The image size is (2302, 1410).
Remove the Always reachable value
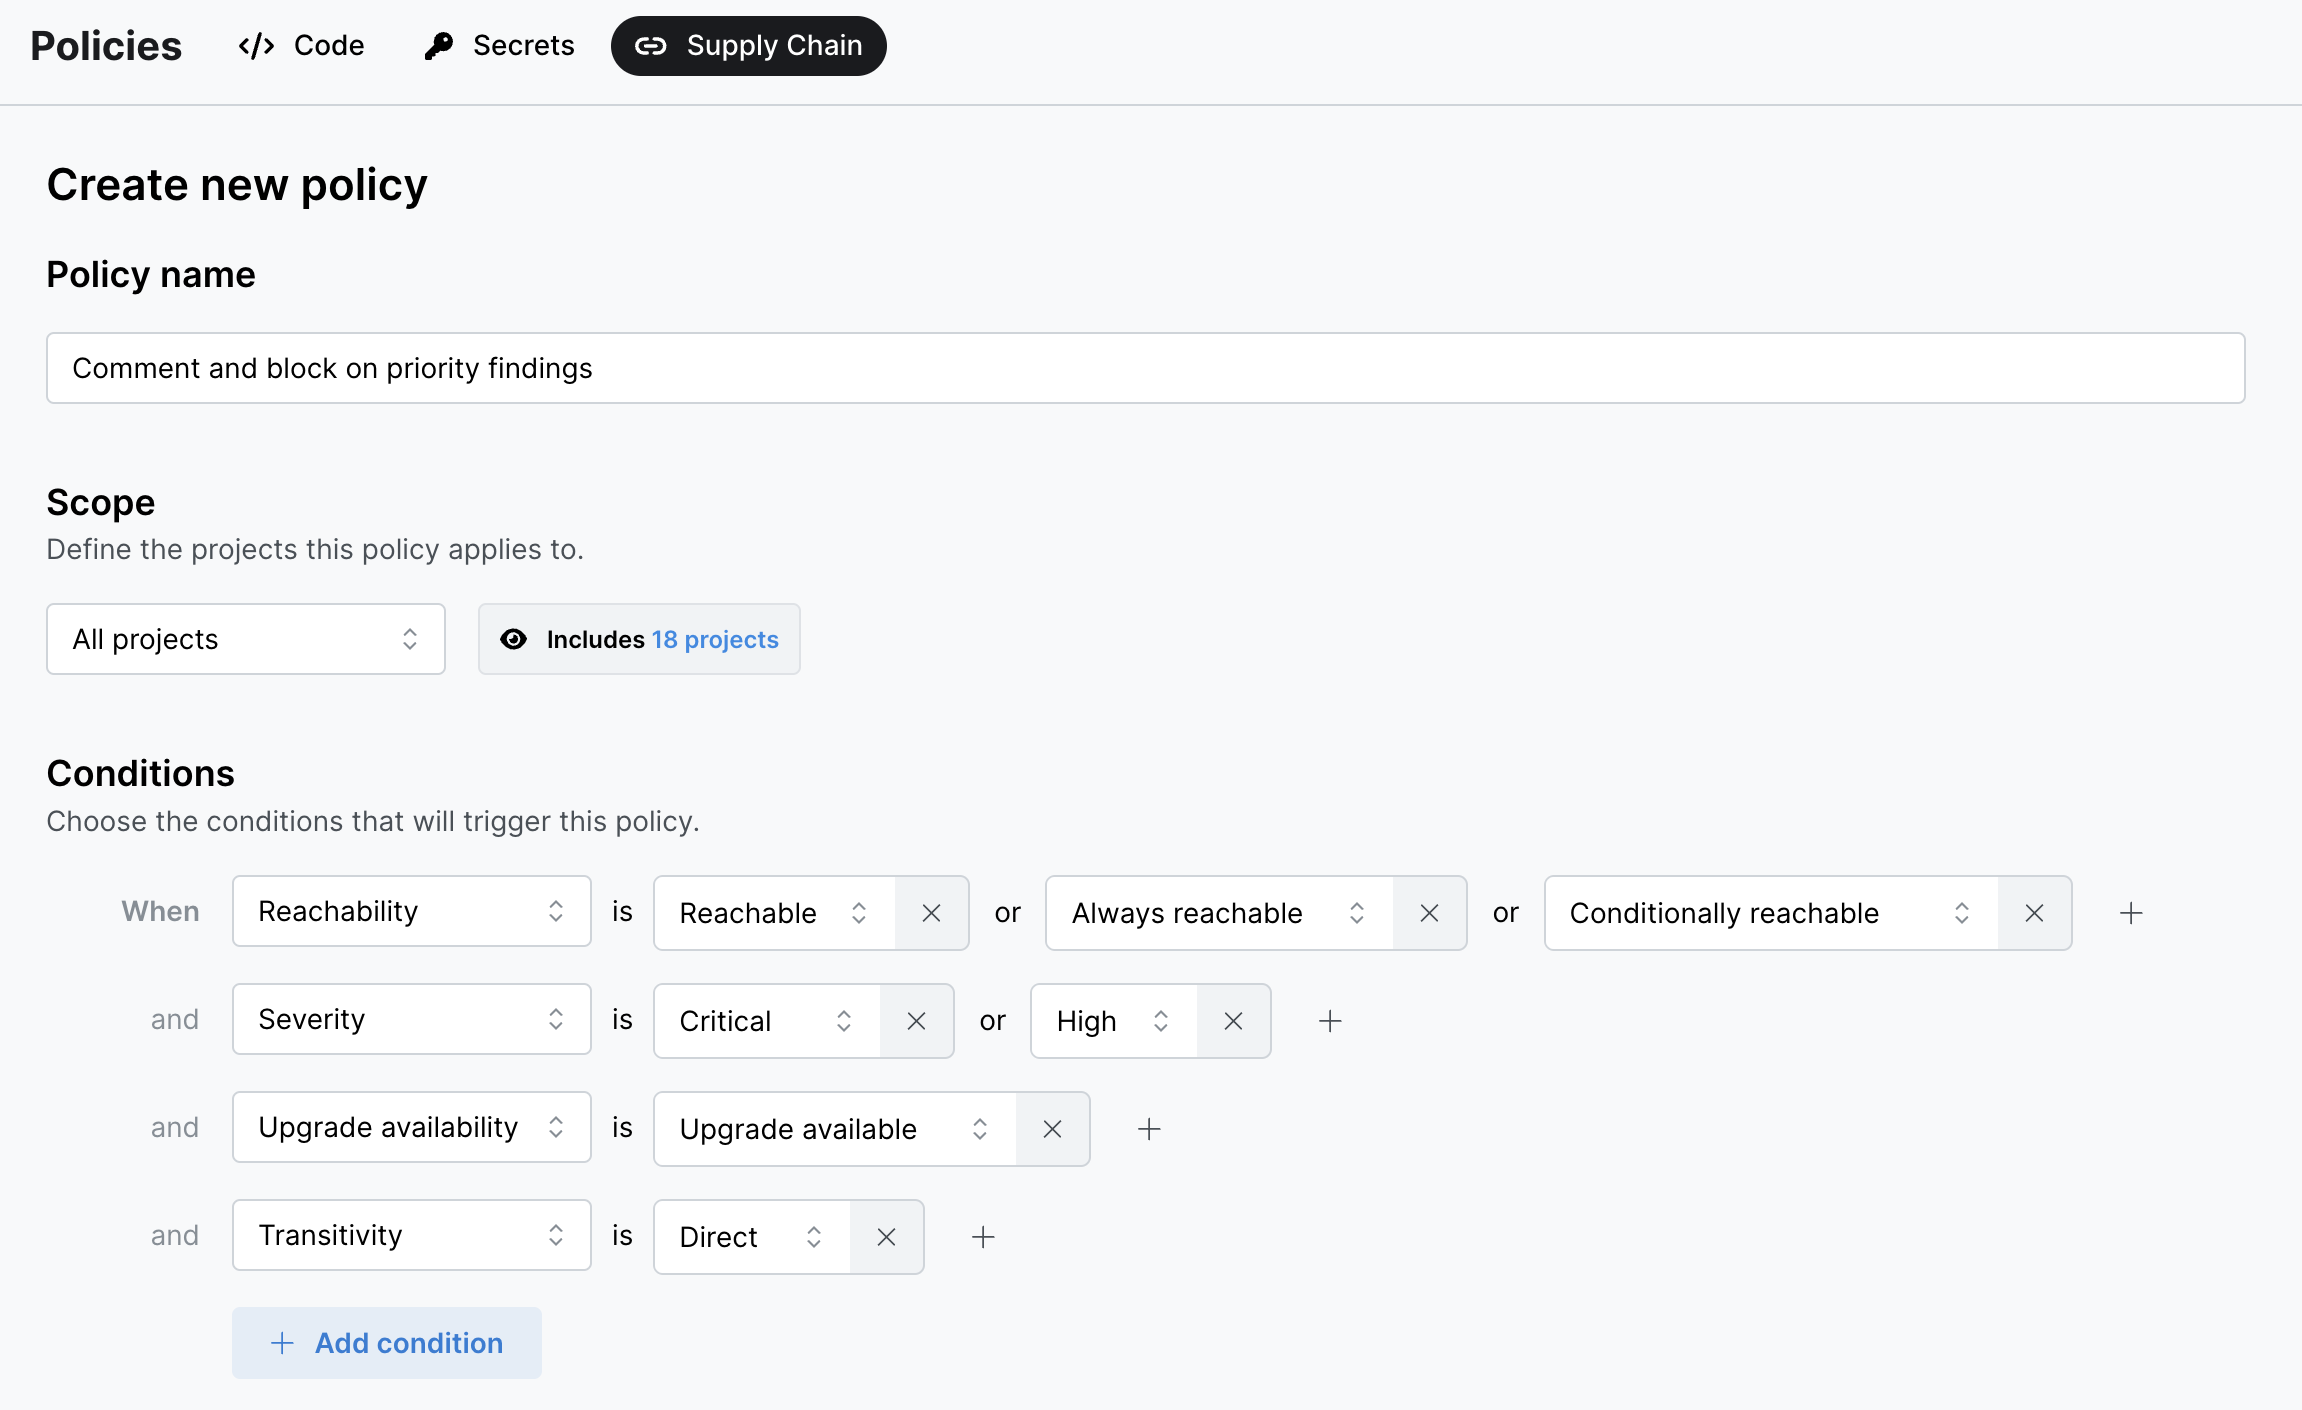point(1429,913)
